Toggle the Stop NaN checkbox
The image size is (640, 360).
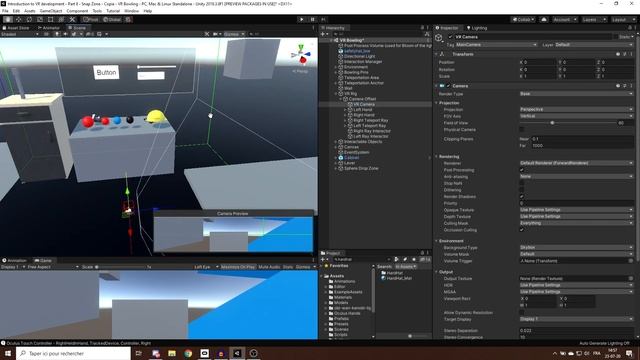[x=522, y=184]
